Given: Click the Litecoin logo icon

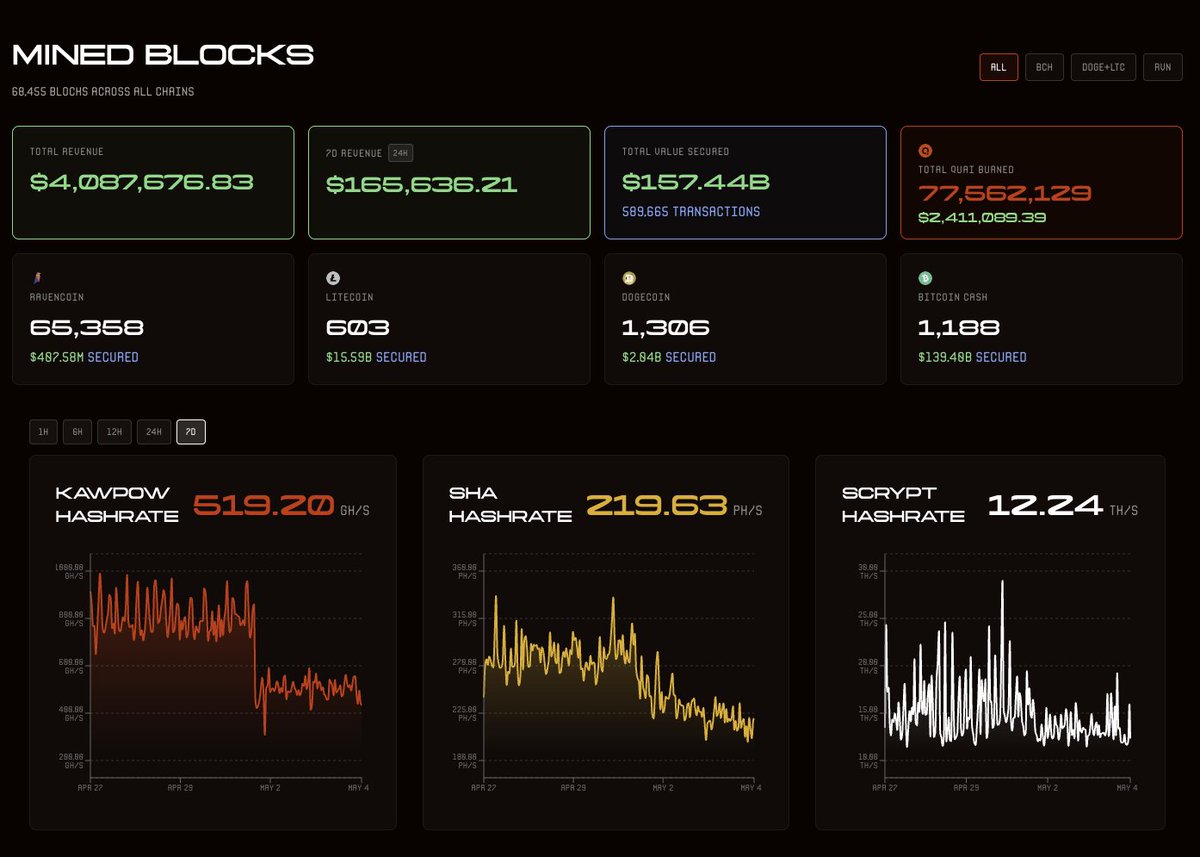Looking at the screenshot, I should click(333, 279).
